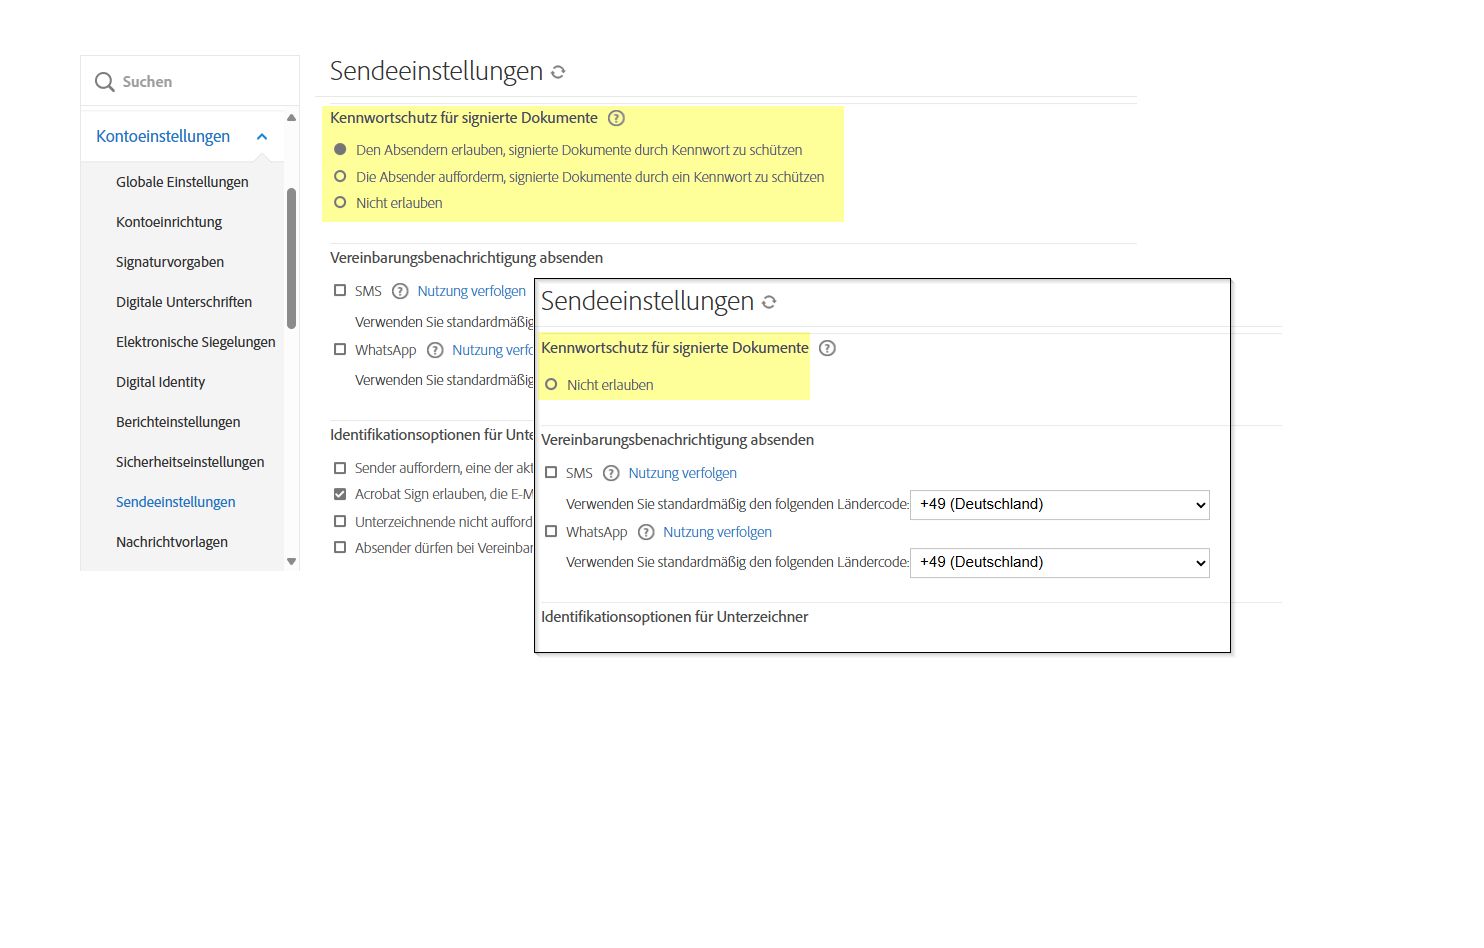Click the search magnifier icon

click(104, 82)
